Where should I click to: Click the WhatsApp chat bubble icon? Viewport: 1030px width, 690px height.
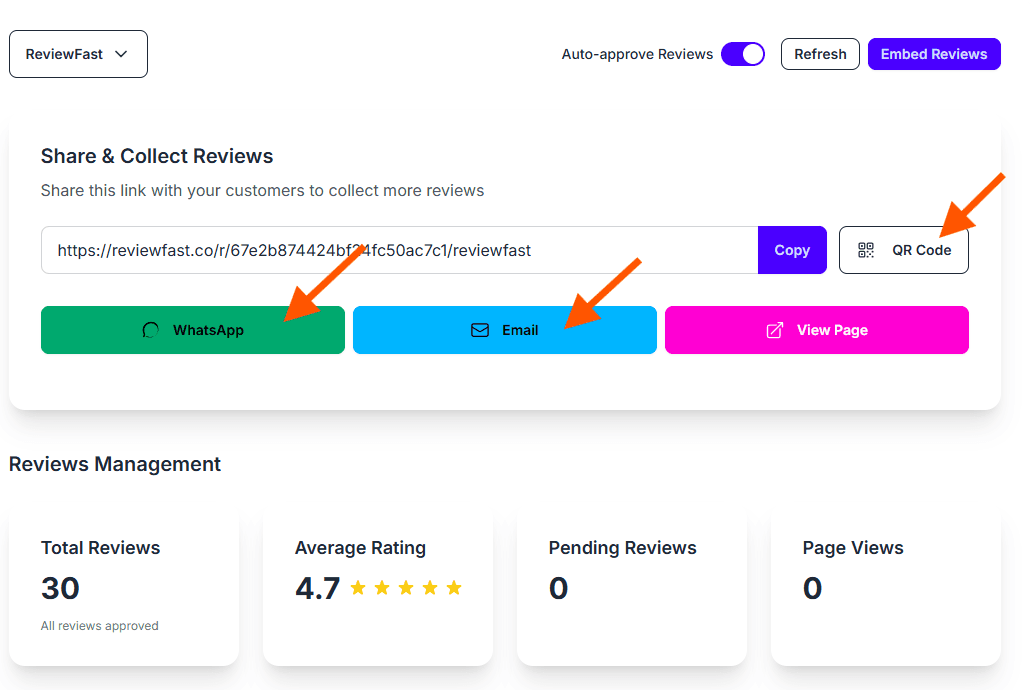tap(151, 330)
